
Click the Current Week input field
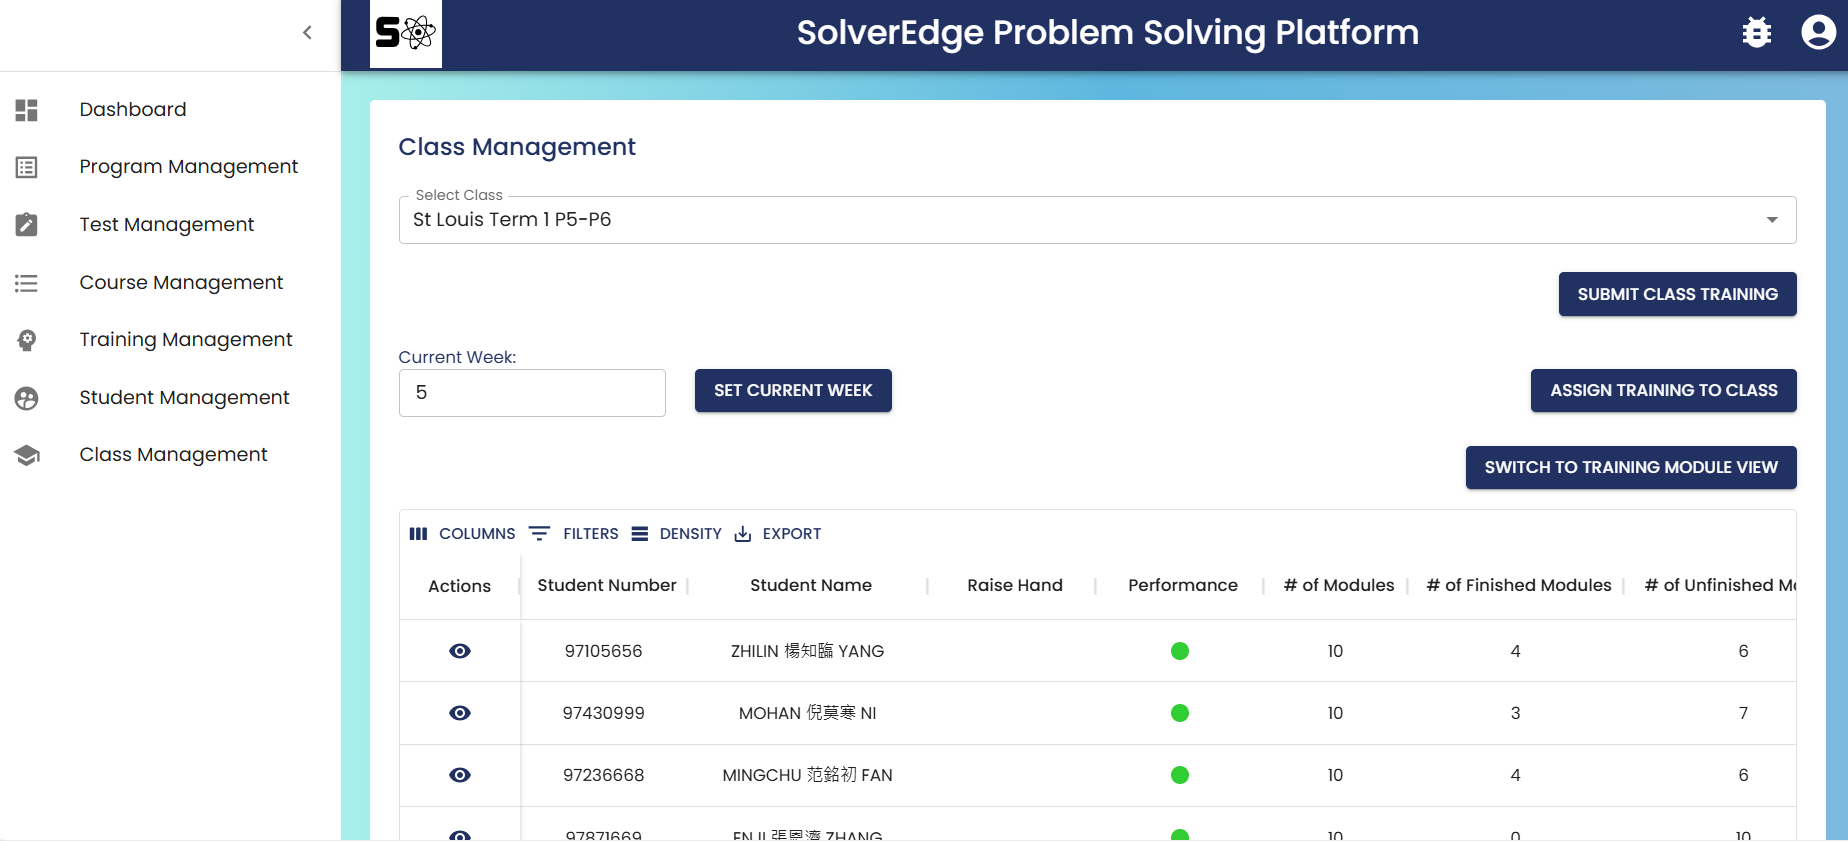[532, 393]
